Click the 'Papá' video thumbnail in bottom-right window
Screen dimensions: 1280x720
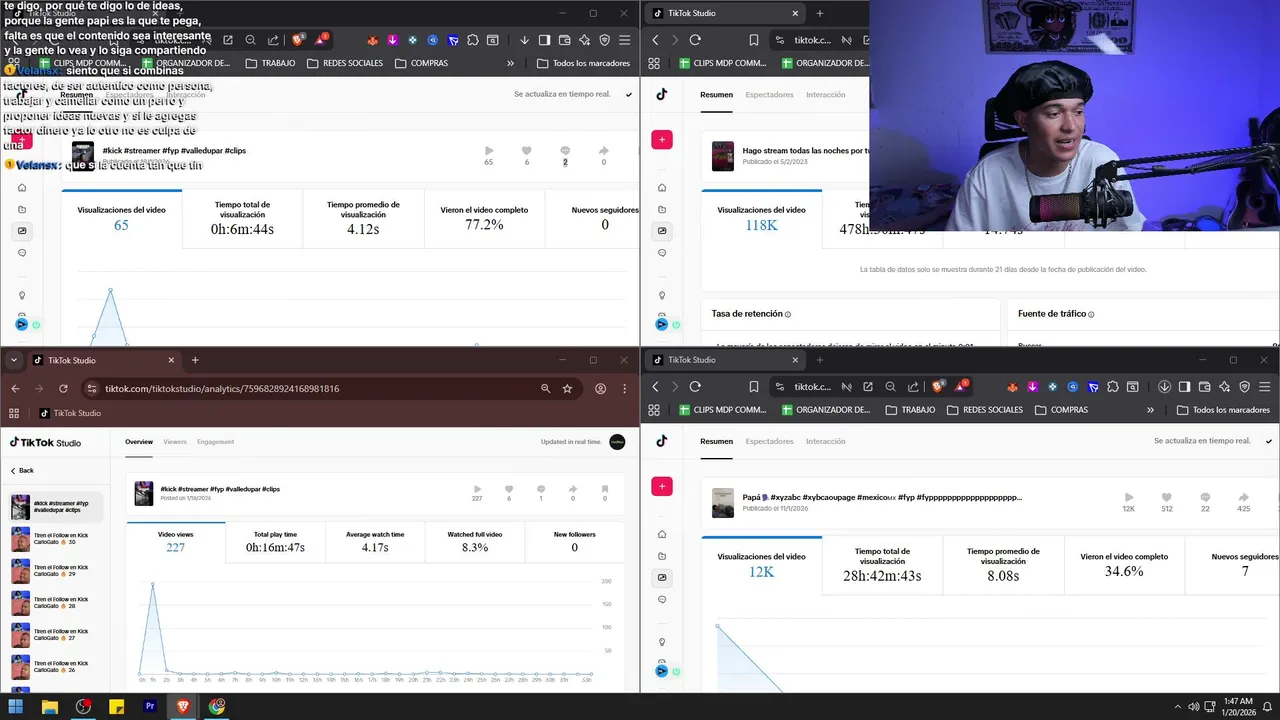point(723,503)
